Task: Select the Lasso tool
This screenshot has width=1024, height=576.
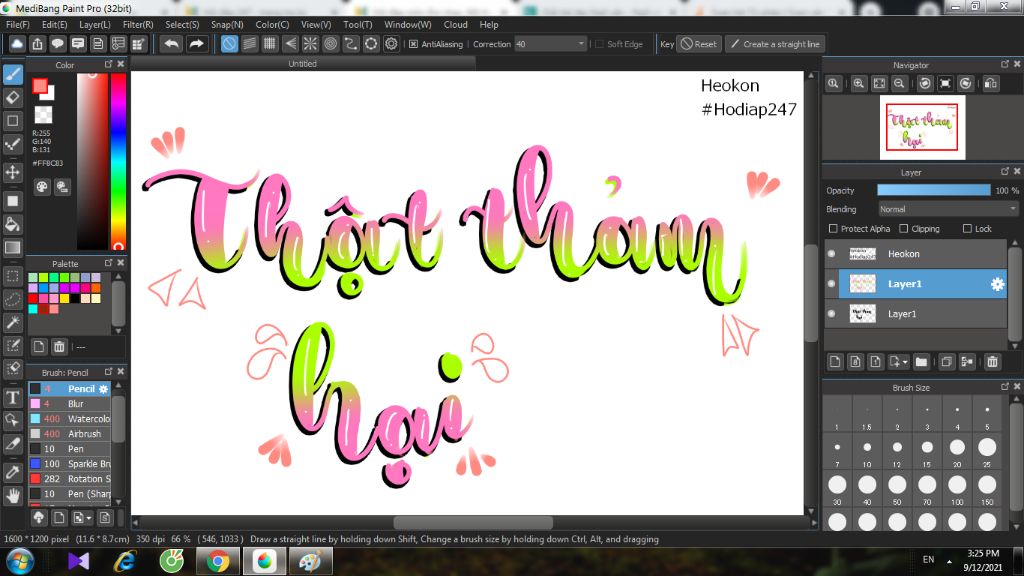Action: tap(12, 299)
